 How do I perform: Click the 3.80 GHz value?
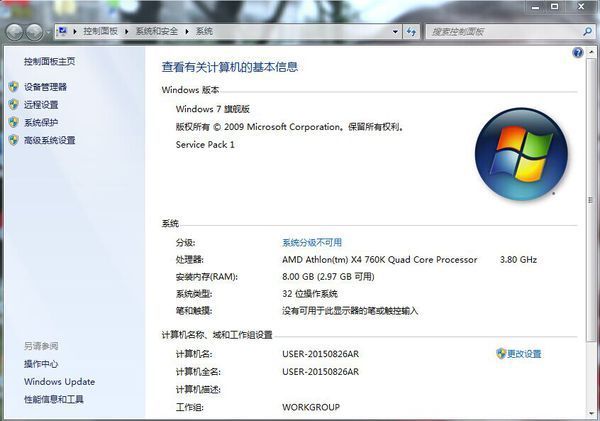[518, 259]
